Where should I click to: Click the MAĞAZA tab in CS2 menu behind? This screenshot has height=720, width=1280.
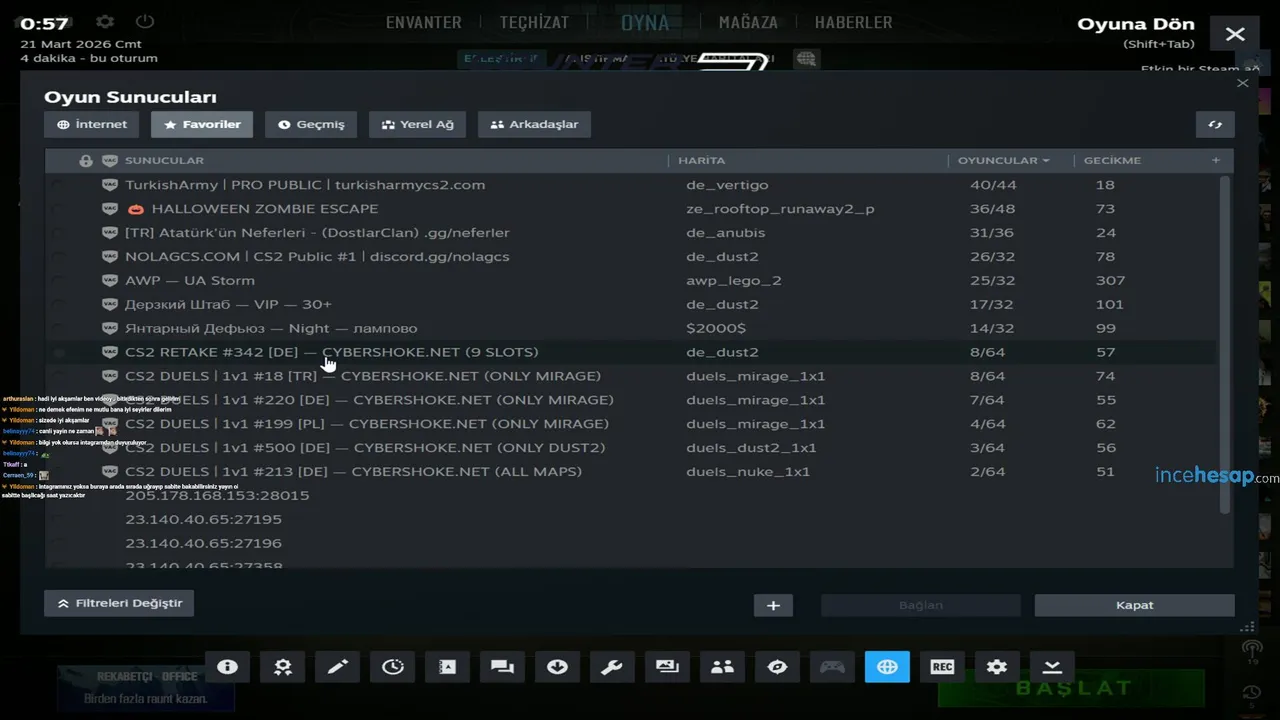[x=748, y=23]
